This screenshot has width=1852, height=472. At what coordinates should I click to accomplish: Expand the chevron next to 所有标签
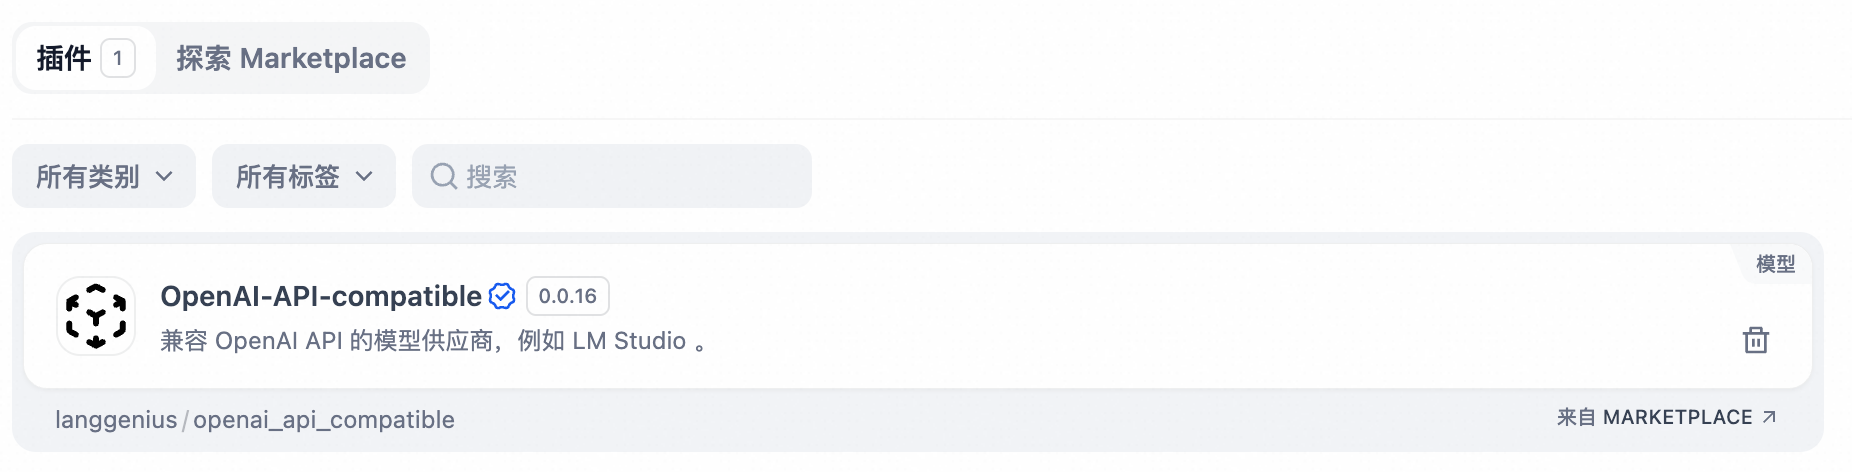tap(364, 176)
